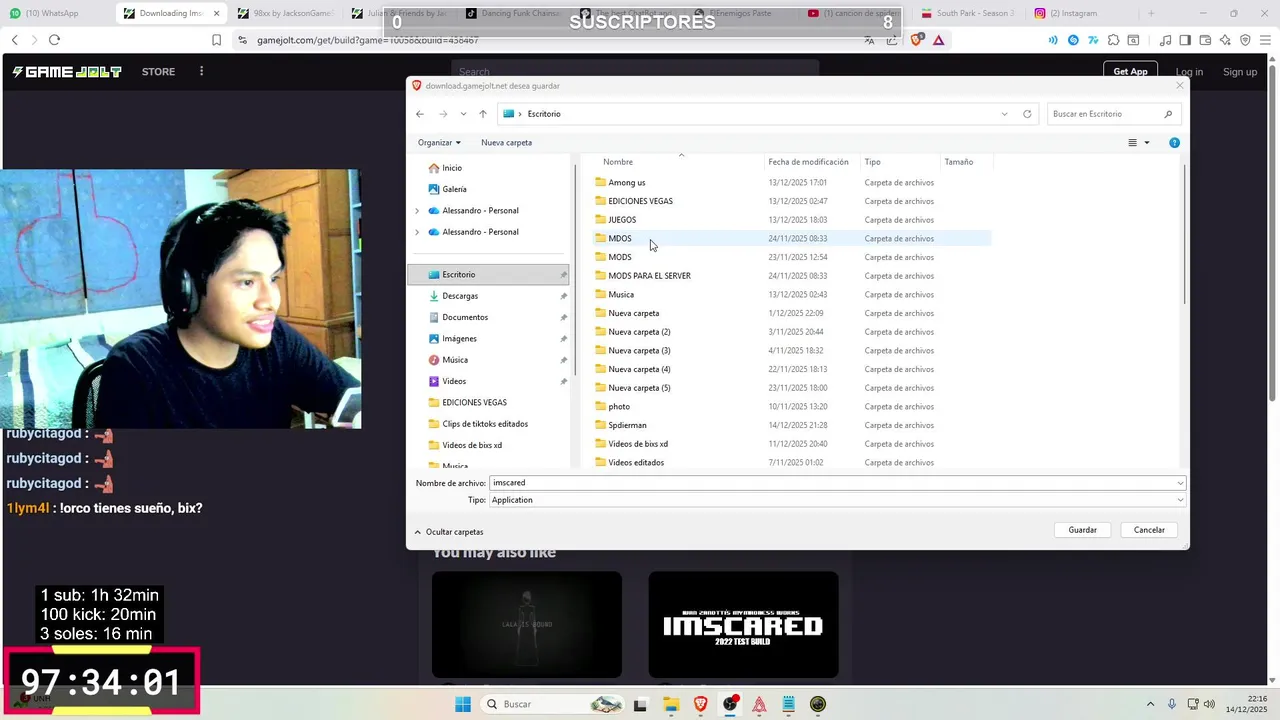Open the Game Jolt logo home

[x=67, y=72]
